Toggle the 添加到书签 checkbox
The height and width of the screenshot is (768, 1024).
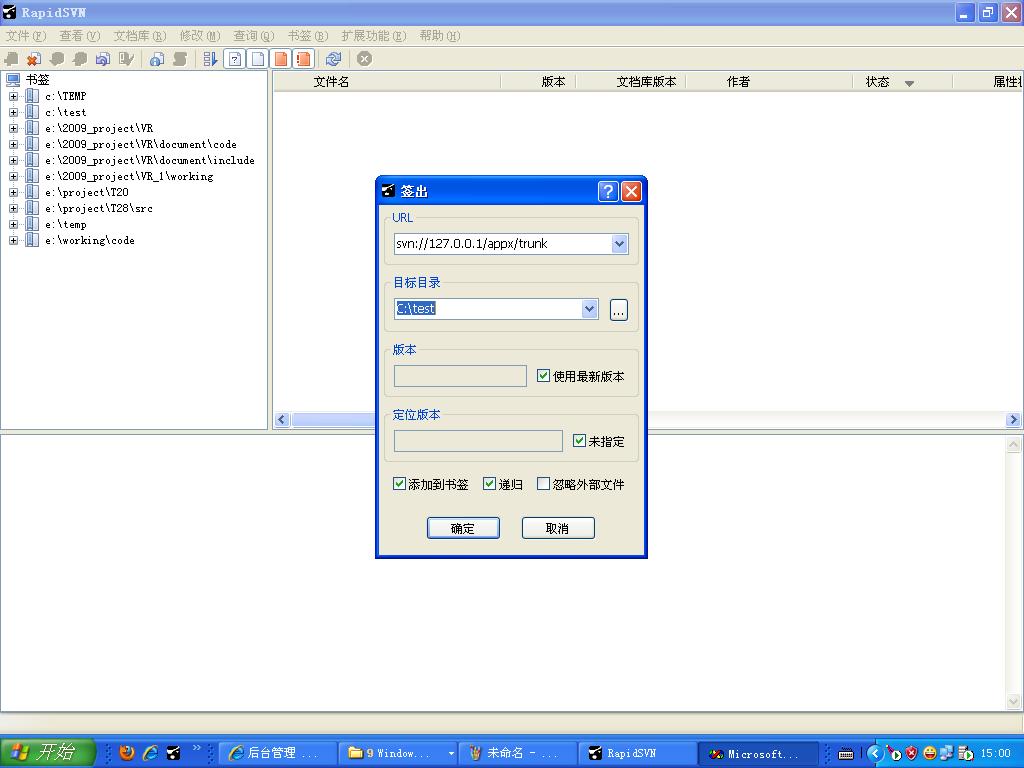pyautogui.click(x=400, y=484)
